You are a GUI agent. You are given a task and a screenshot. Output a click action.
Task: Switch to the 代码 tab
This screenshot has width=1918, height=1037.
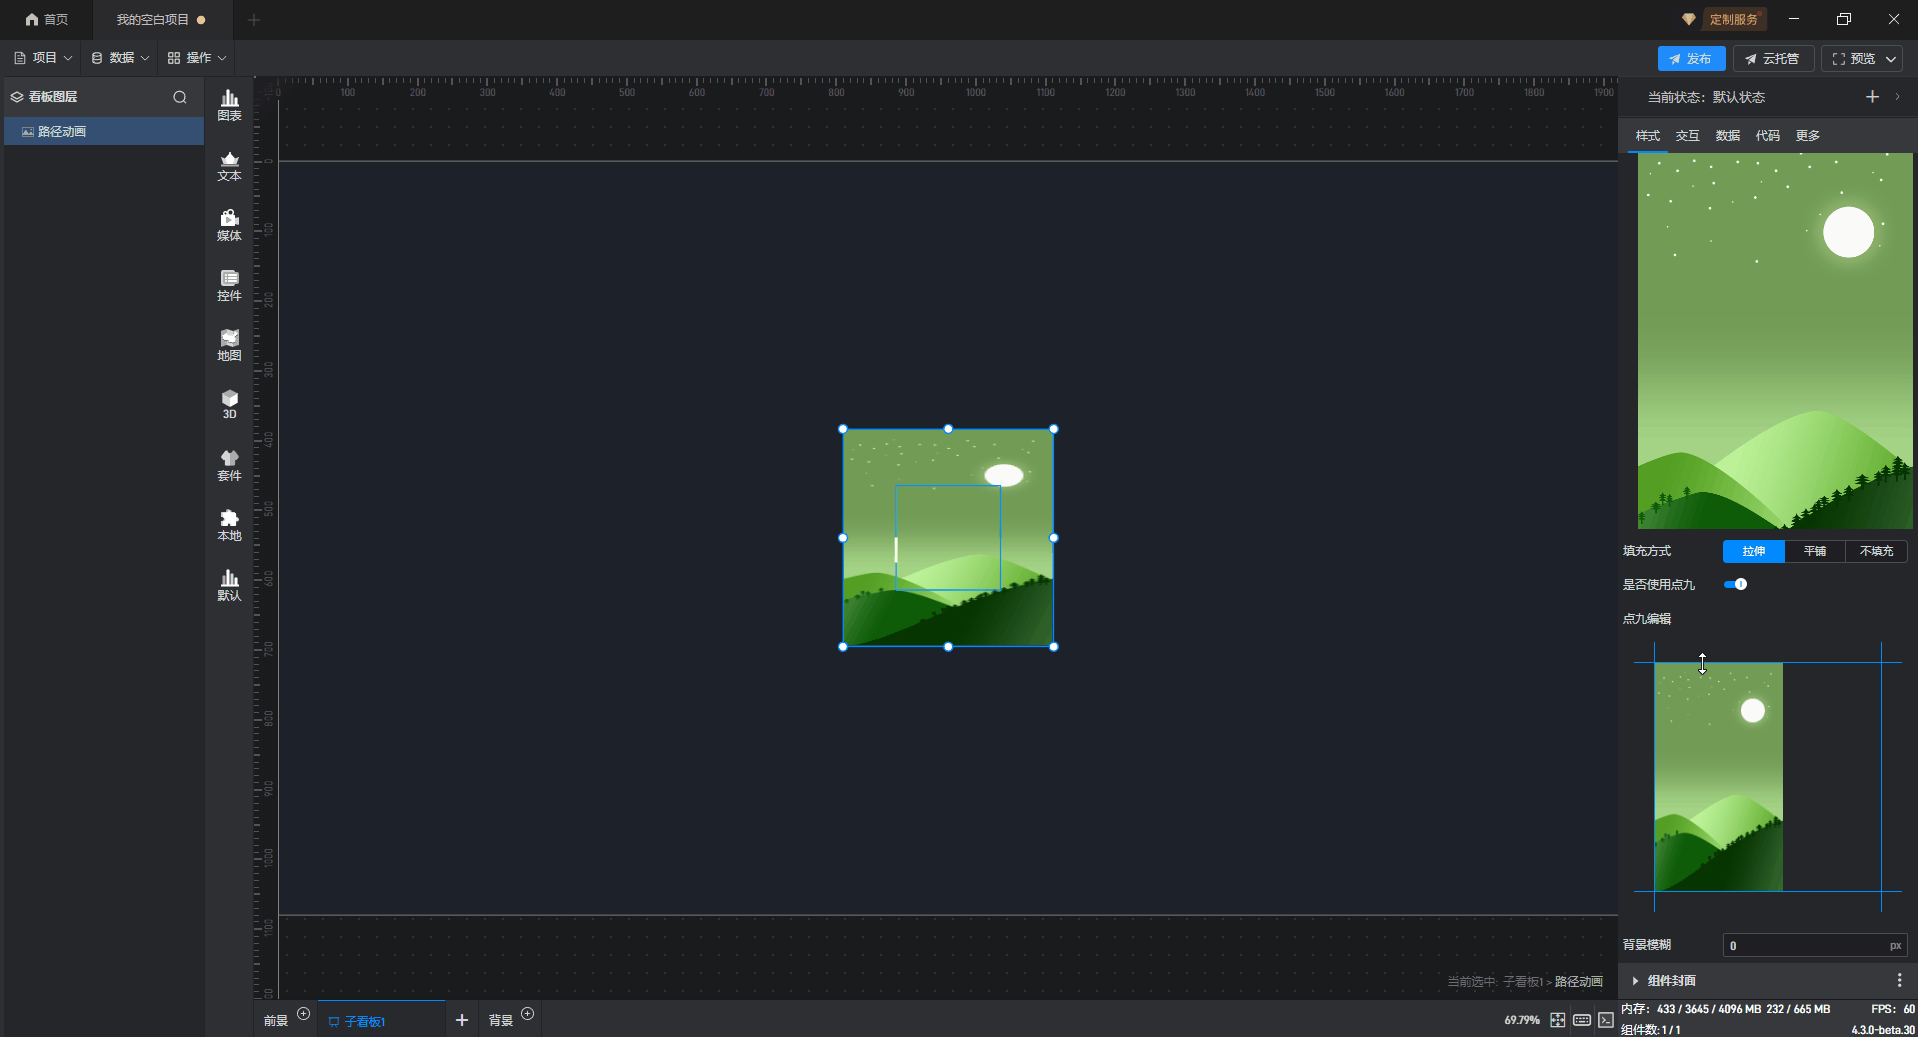(1767, 136)
